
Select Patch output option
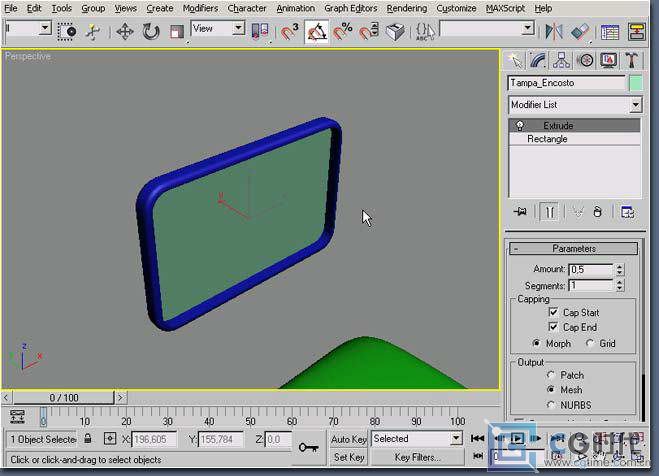coord(551,375)
